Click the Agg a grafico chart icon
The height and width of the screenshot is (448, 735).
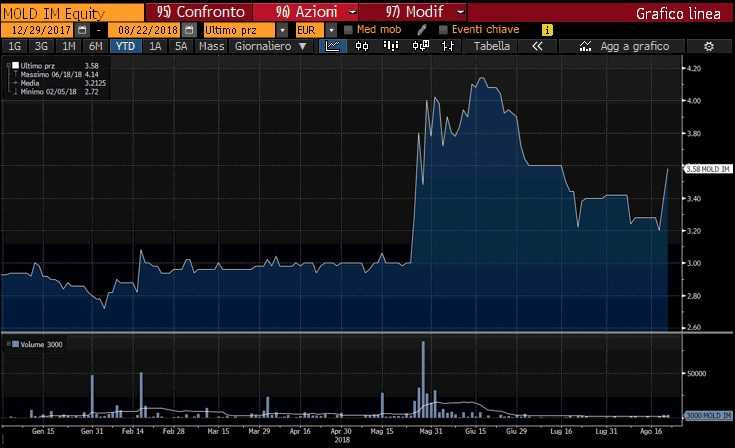[x=585, y=46]
